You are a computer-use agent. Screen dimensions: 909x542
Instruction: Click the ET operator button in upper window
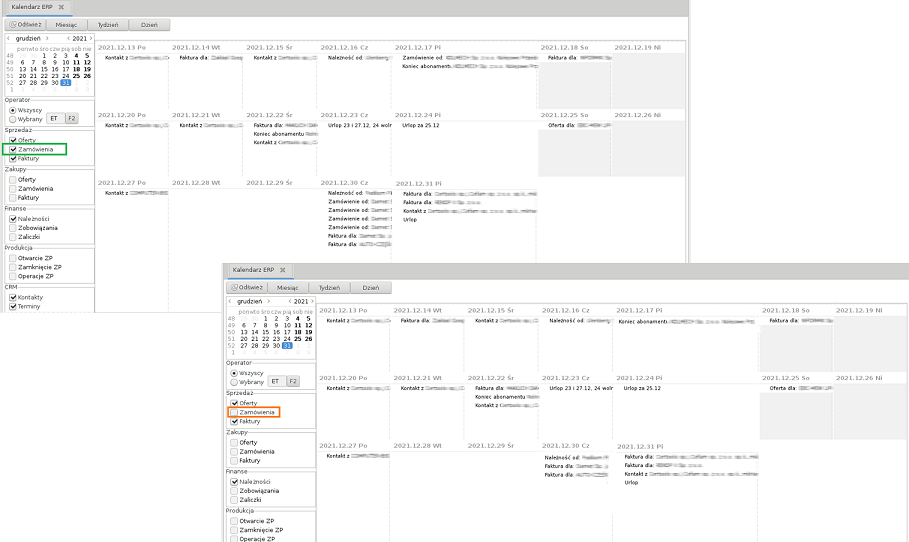(x=54, y=118)
